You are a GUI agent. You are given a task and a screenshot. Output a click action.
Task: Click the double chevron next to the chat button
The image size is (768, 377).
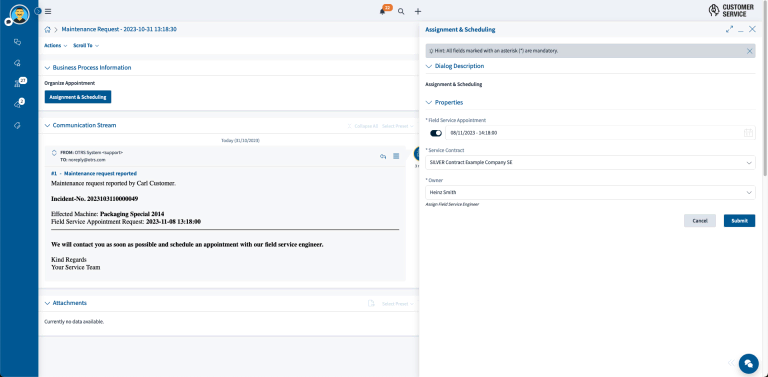[x=731, y=363]
